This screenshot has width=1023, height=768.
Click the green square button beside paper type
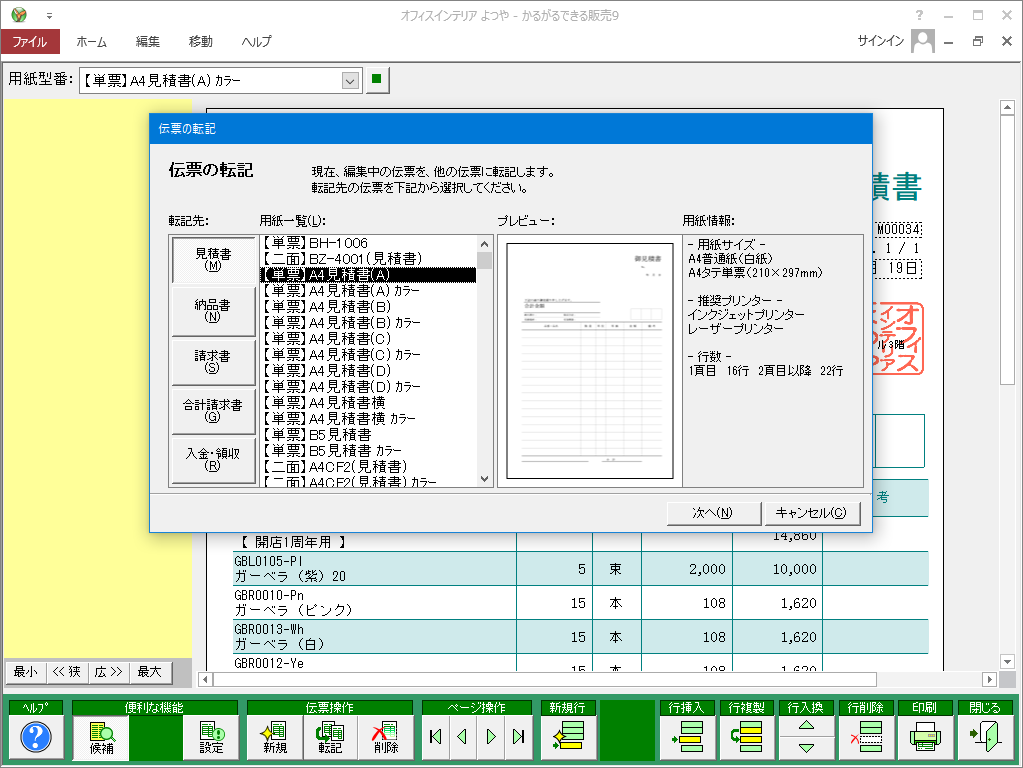coord(376,80)
